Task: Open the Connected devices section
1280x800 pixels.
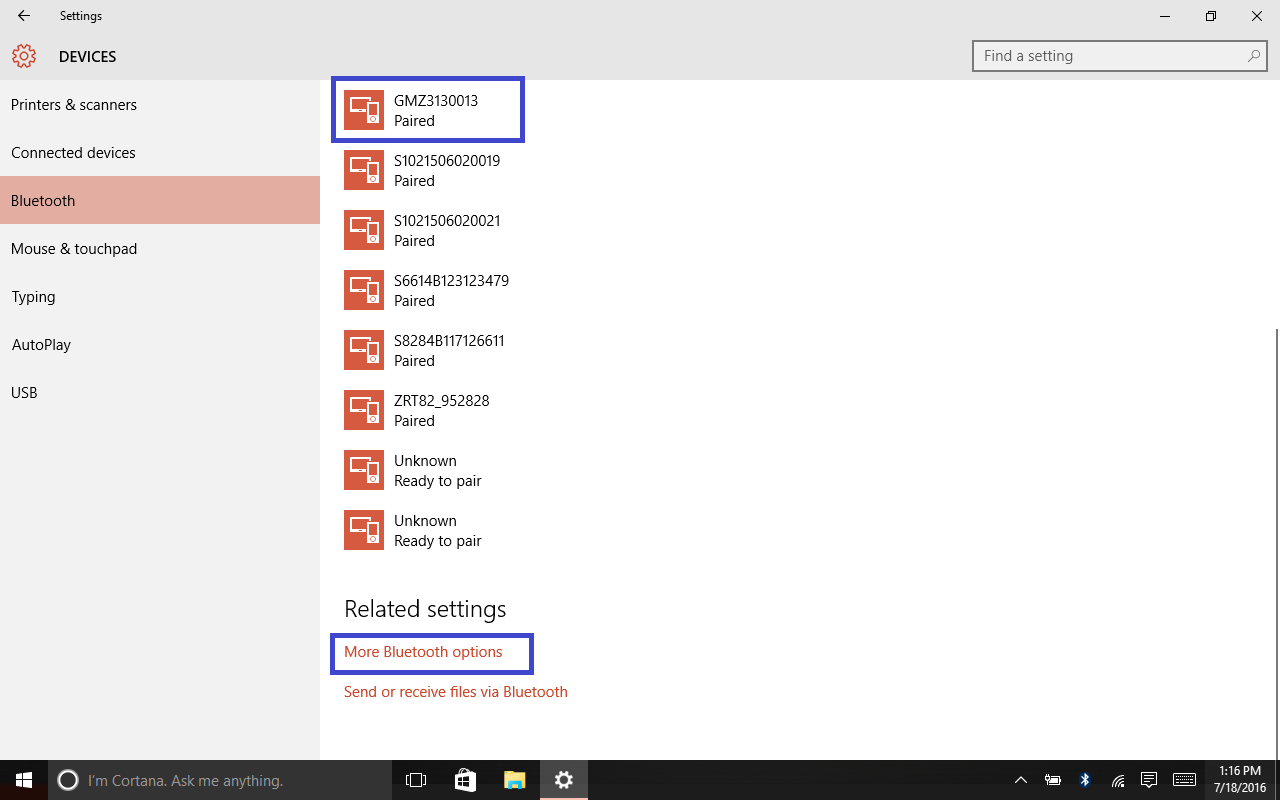Action: click(x=73, y=153)
